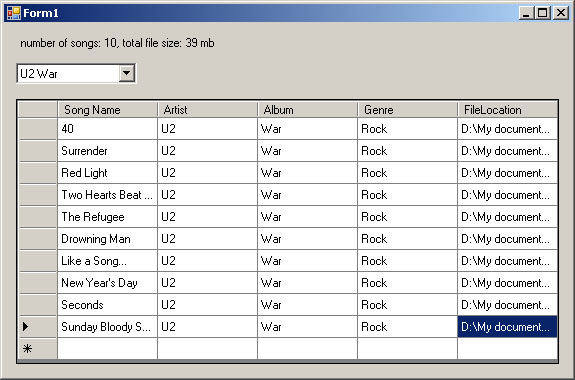This screenshot has height=380, width=575.
Task: Click the highlighted FileLocation cell
Action: (508, 326)
